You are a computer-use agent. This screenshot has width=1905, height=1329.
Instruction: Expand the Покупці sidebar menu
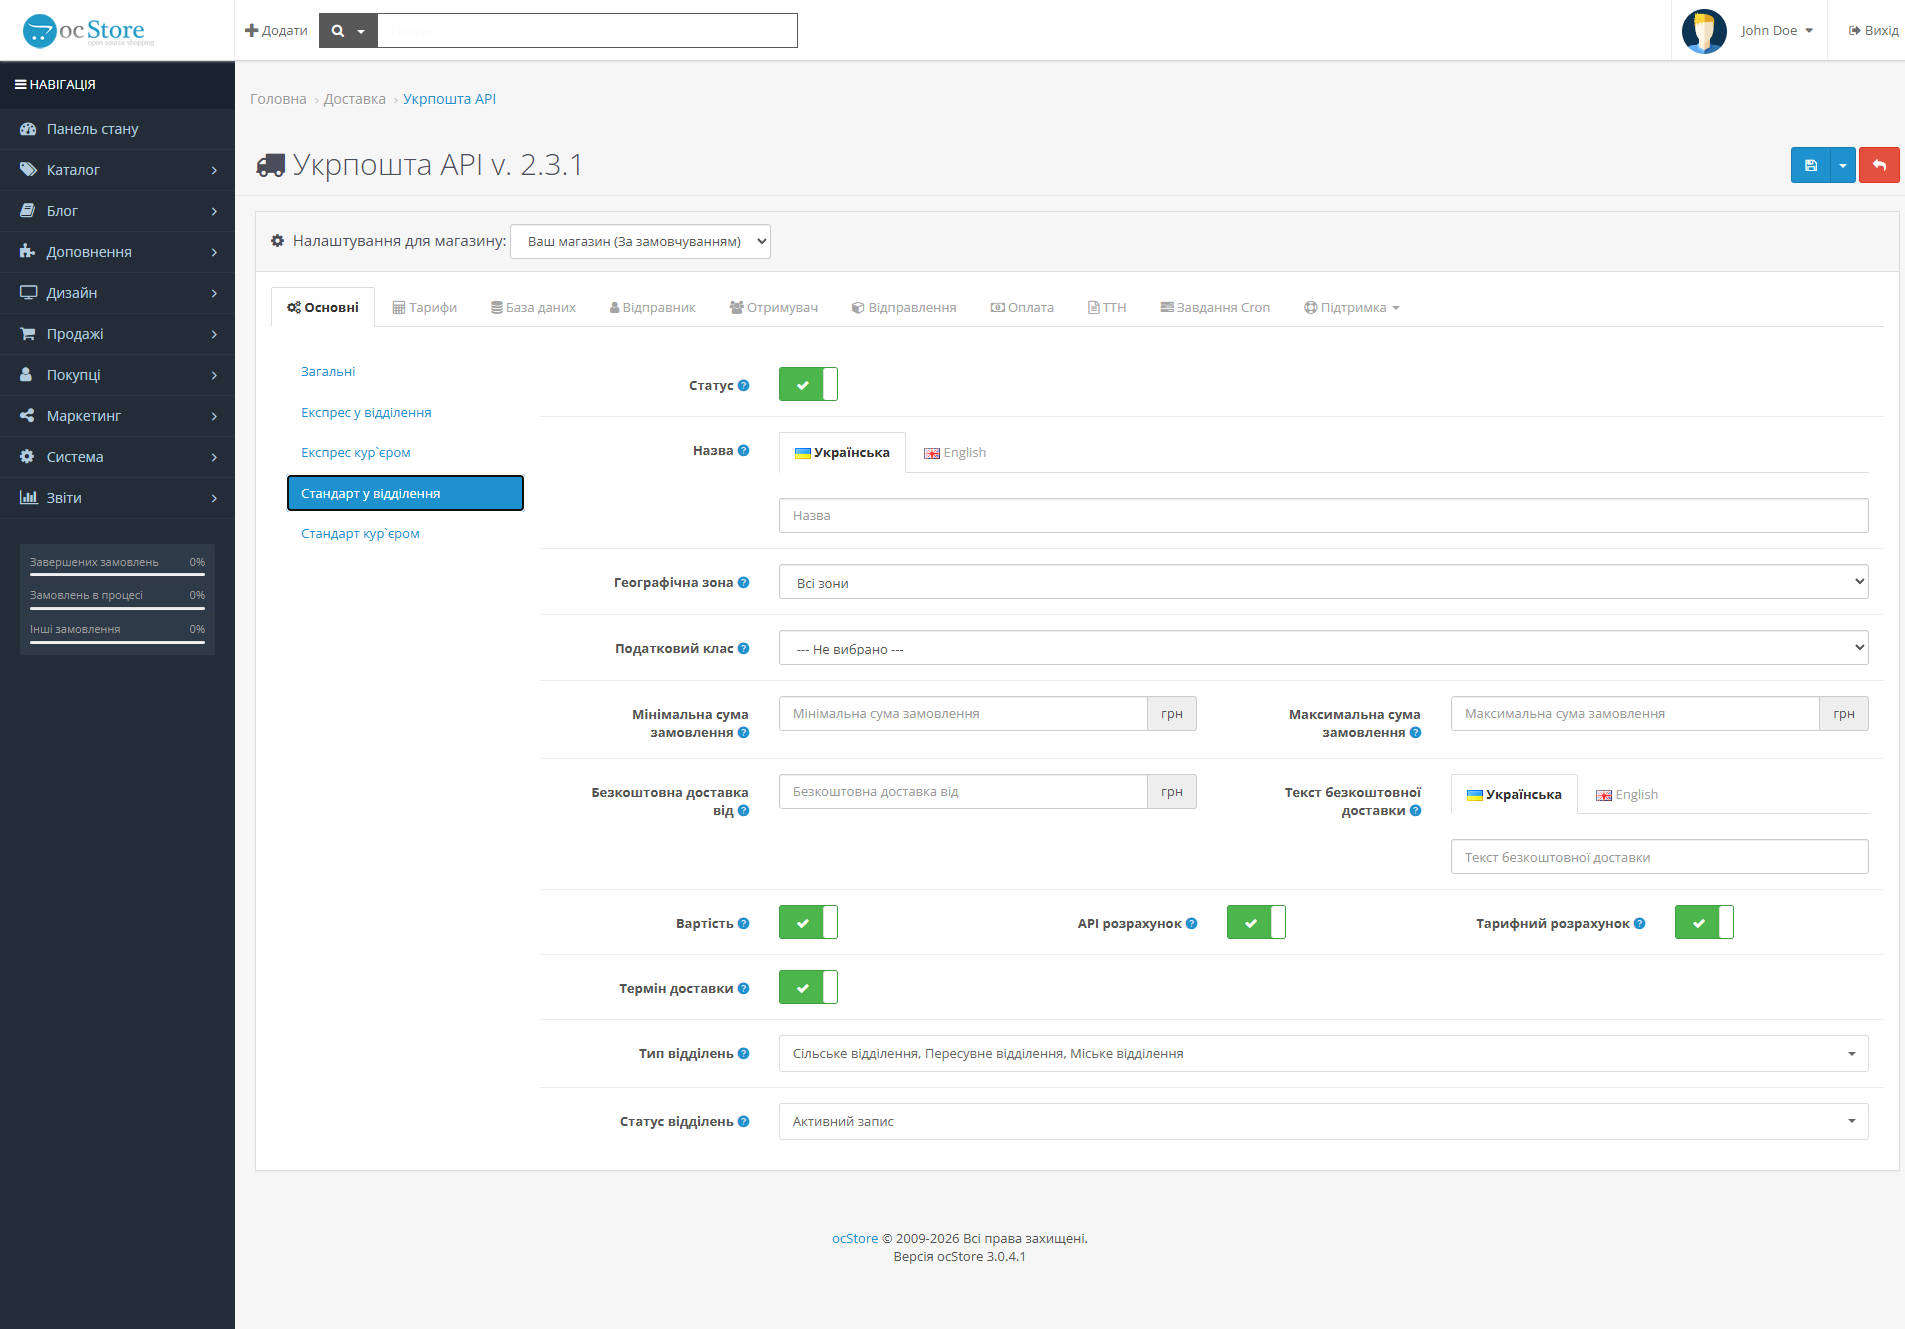point(117,375)
